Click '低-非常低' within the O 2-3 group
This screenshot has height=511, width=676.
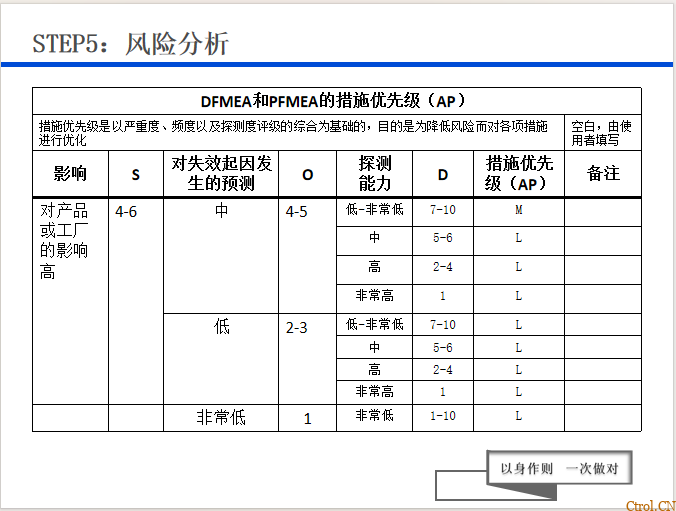pos(375,324)
